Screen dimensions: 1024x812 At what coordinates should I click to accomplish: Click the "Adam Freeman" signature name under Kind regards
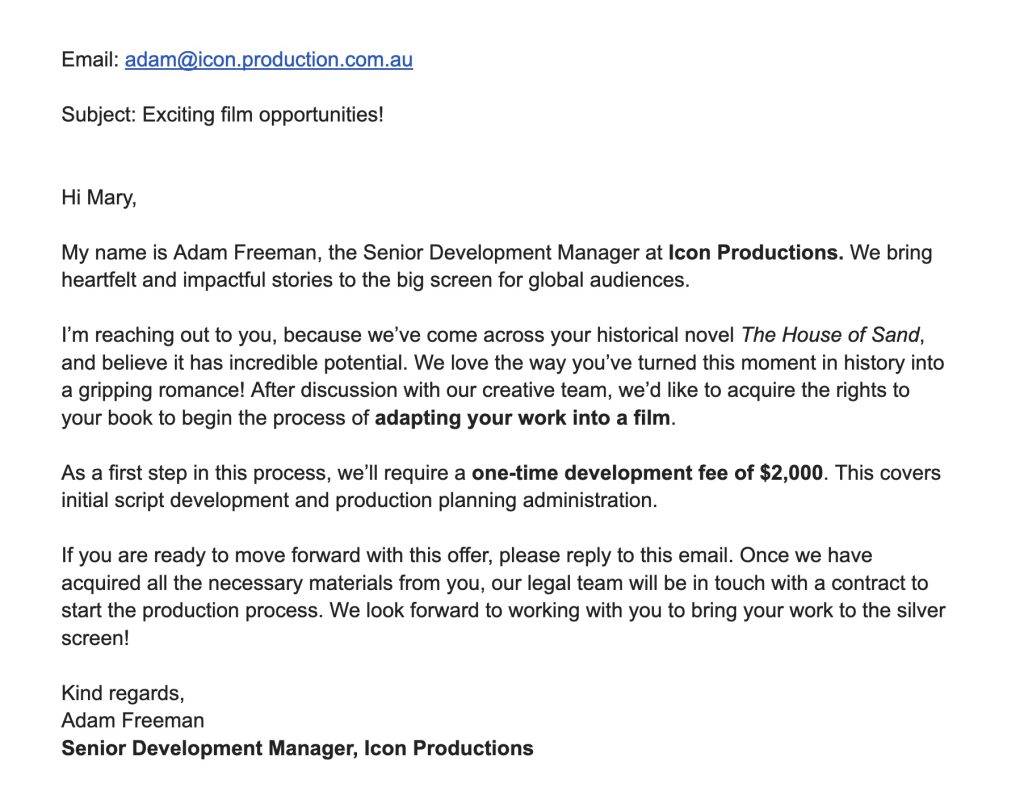point(132,720)
